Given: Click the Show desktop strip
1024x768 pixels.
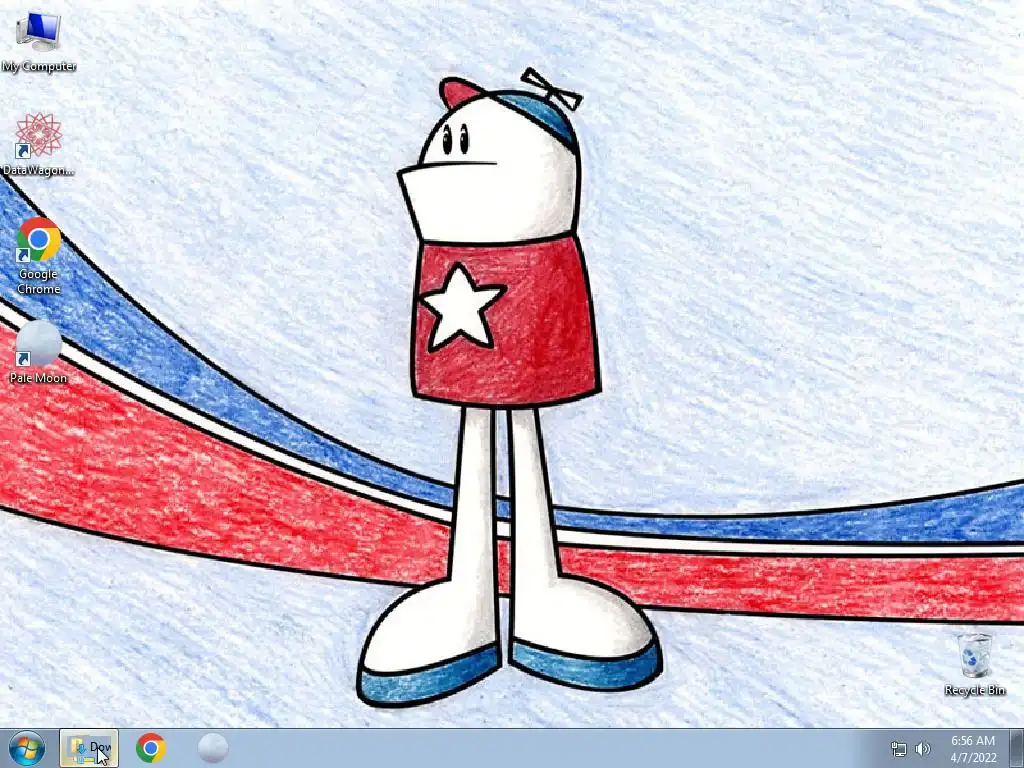Looking at the screenshot, I should (1018, 748).
